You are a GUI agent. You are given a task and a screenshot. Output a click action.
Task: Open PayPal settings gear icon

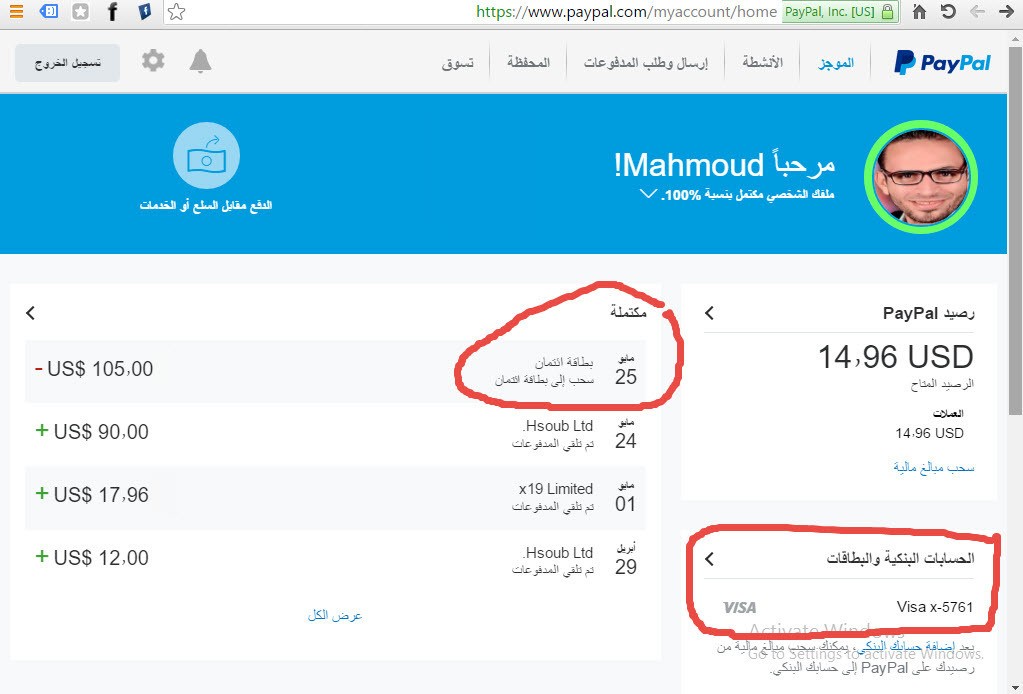[153, 61]
